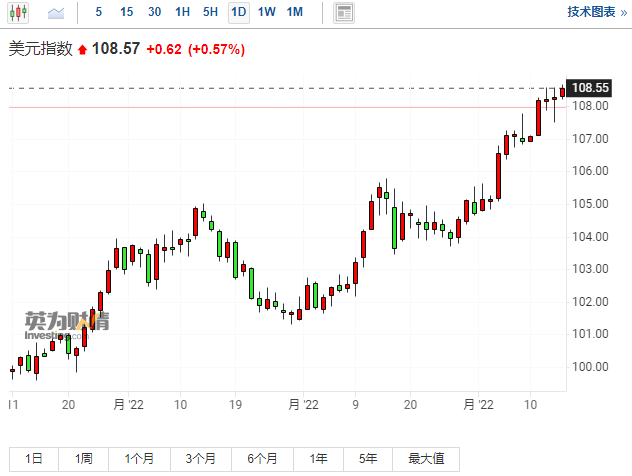Switch to area chart type

pyautogui.click(x=56, y=13)
